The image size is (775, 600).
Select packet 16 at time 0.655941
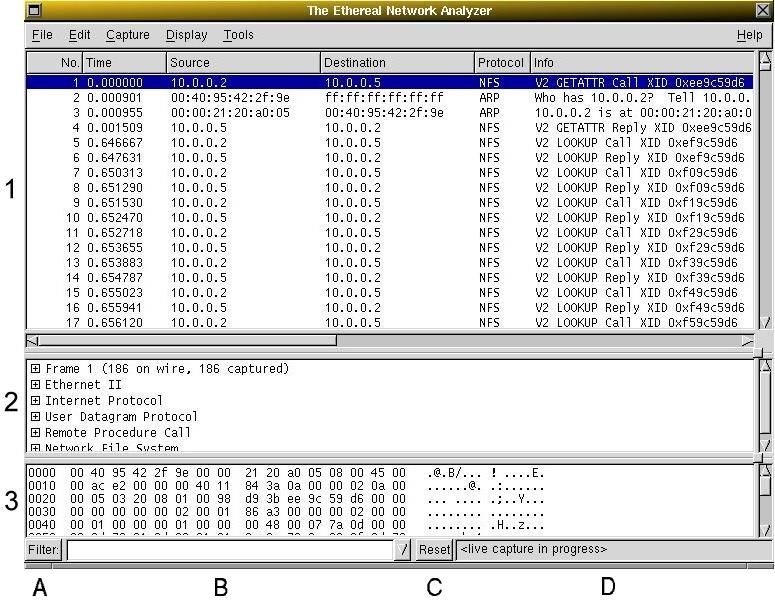389,307
